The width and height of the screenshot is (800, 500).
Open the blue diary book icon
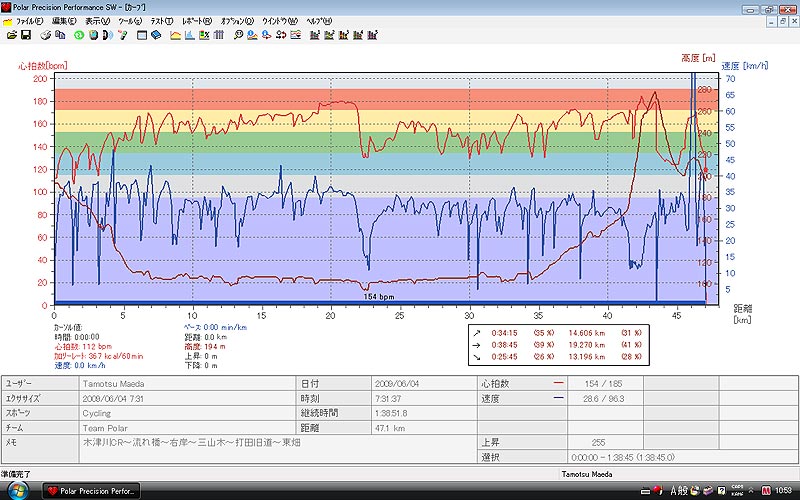pyautogui.click(x=156, y=35)
